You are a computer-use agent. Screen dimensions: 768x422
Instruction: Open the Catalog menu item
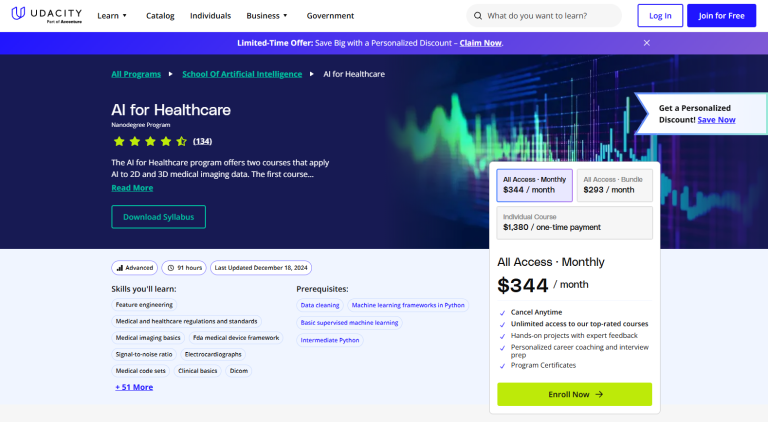click(160, 16)
